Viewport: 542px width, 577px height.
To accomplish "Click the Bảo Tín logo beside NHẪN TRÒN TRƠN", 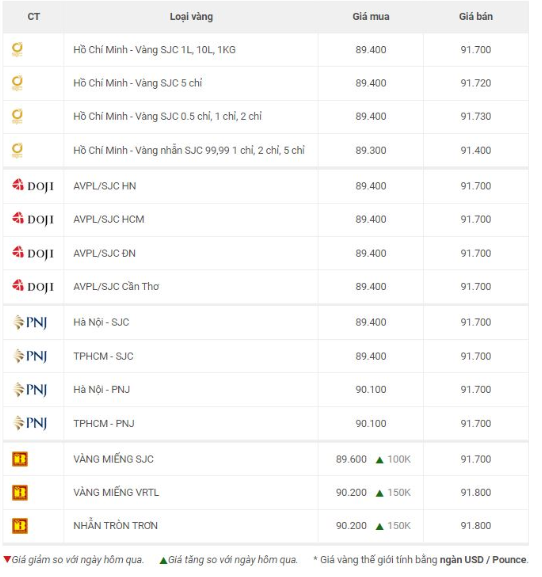I will pos(20,526).
